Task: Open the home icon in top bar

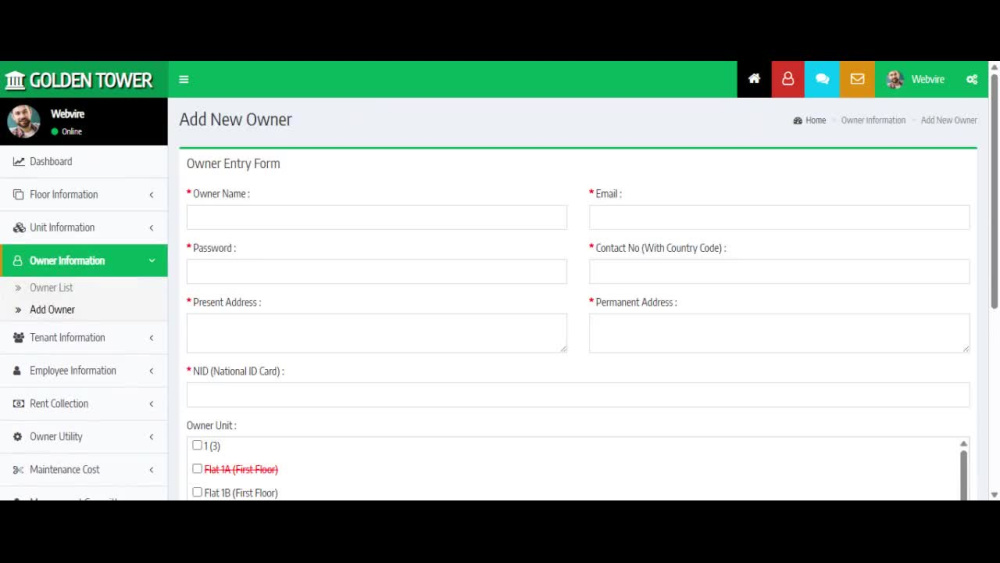Action: [754, 79]
